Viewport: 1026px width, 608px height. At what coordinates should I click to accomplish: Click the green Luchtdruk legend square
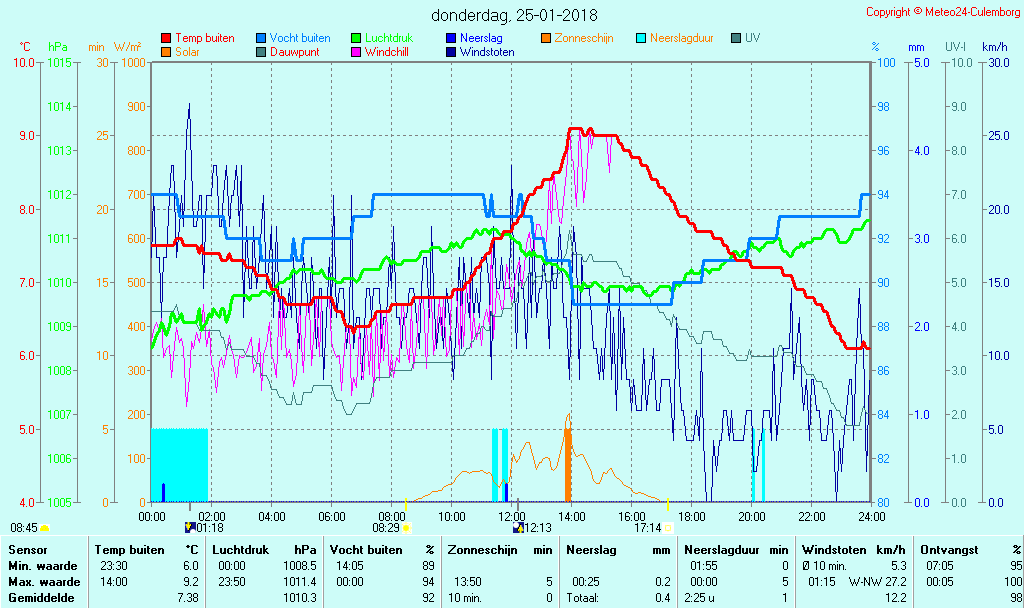(x=356, y=38)
